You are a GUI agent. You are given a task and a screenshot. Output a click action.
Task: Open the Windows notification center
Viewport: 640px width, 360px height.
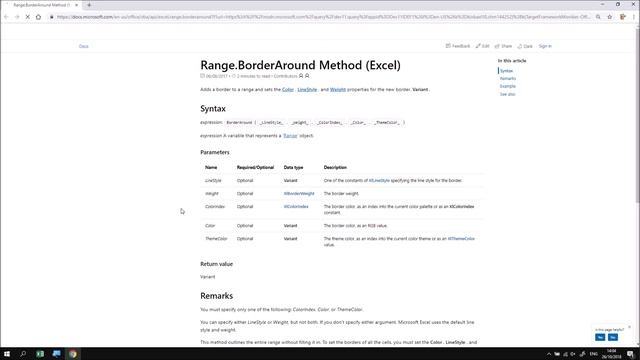click(630, 354)
